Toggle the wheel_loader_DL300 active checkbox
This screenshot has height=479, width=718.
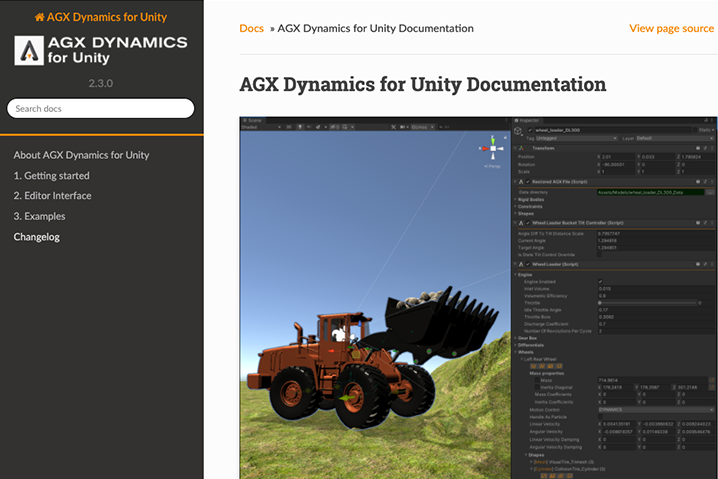point(530,130)
